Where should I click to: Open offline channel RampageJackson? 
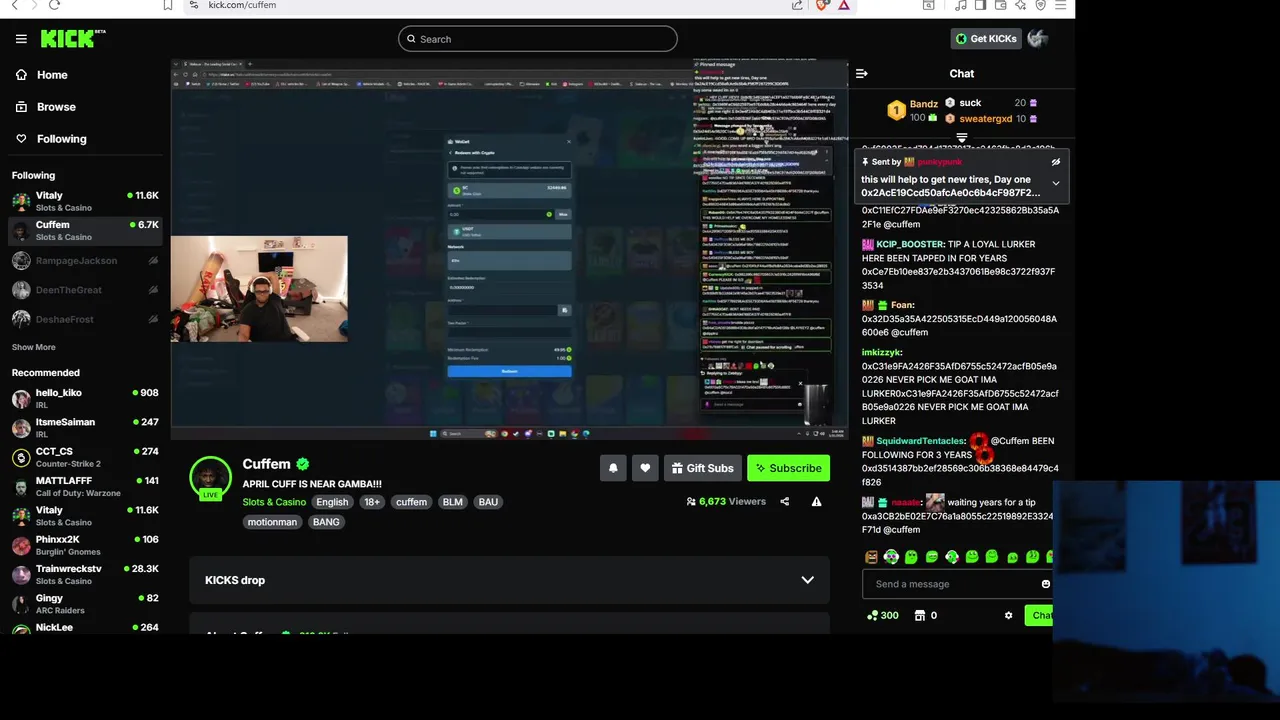click(x=85, y=261)
